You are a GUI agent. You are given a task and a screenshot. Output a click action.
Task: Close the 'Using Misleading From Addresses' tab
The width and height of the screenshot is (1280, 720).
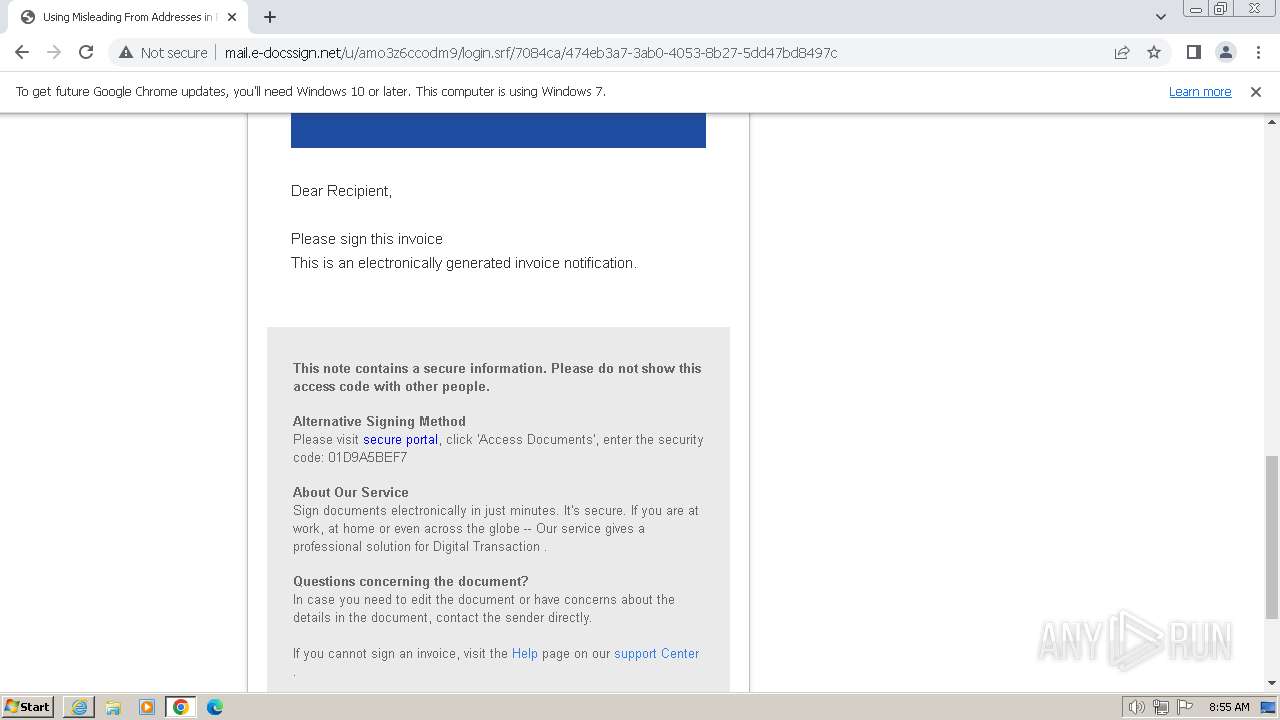[x=232, y=17]
